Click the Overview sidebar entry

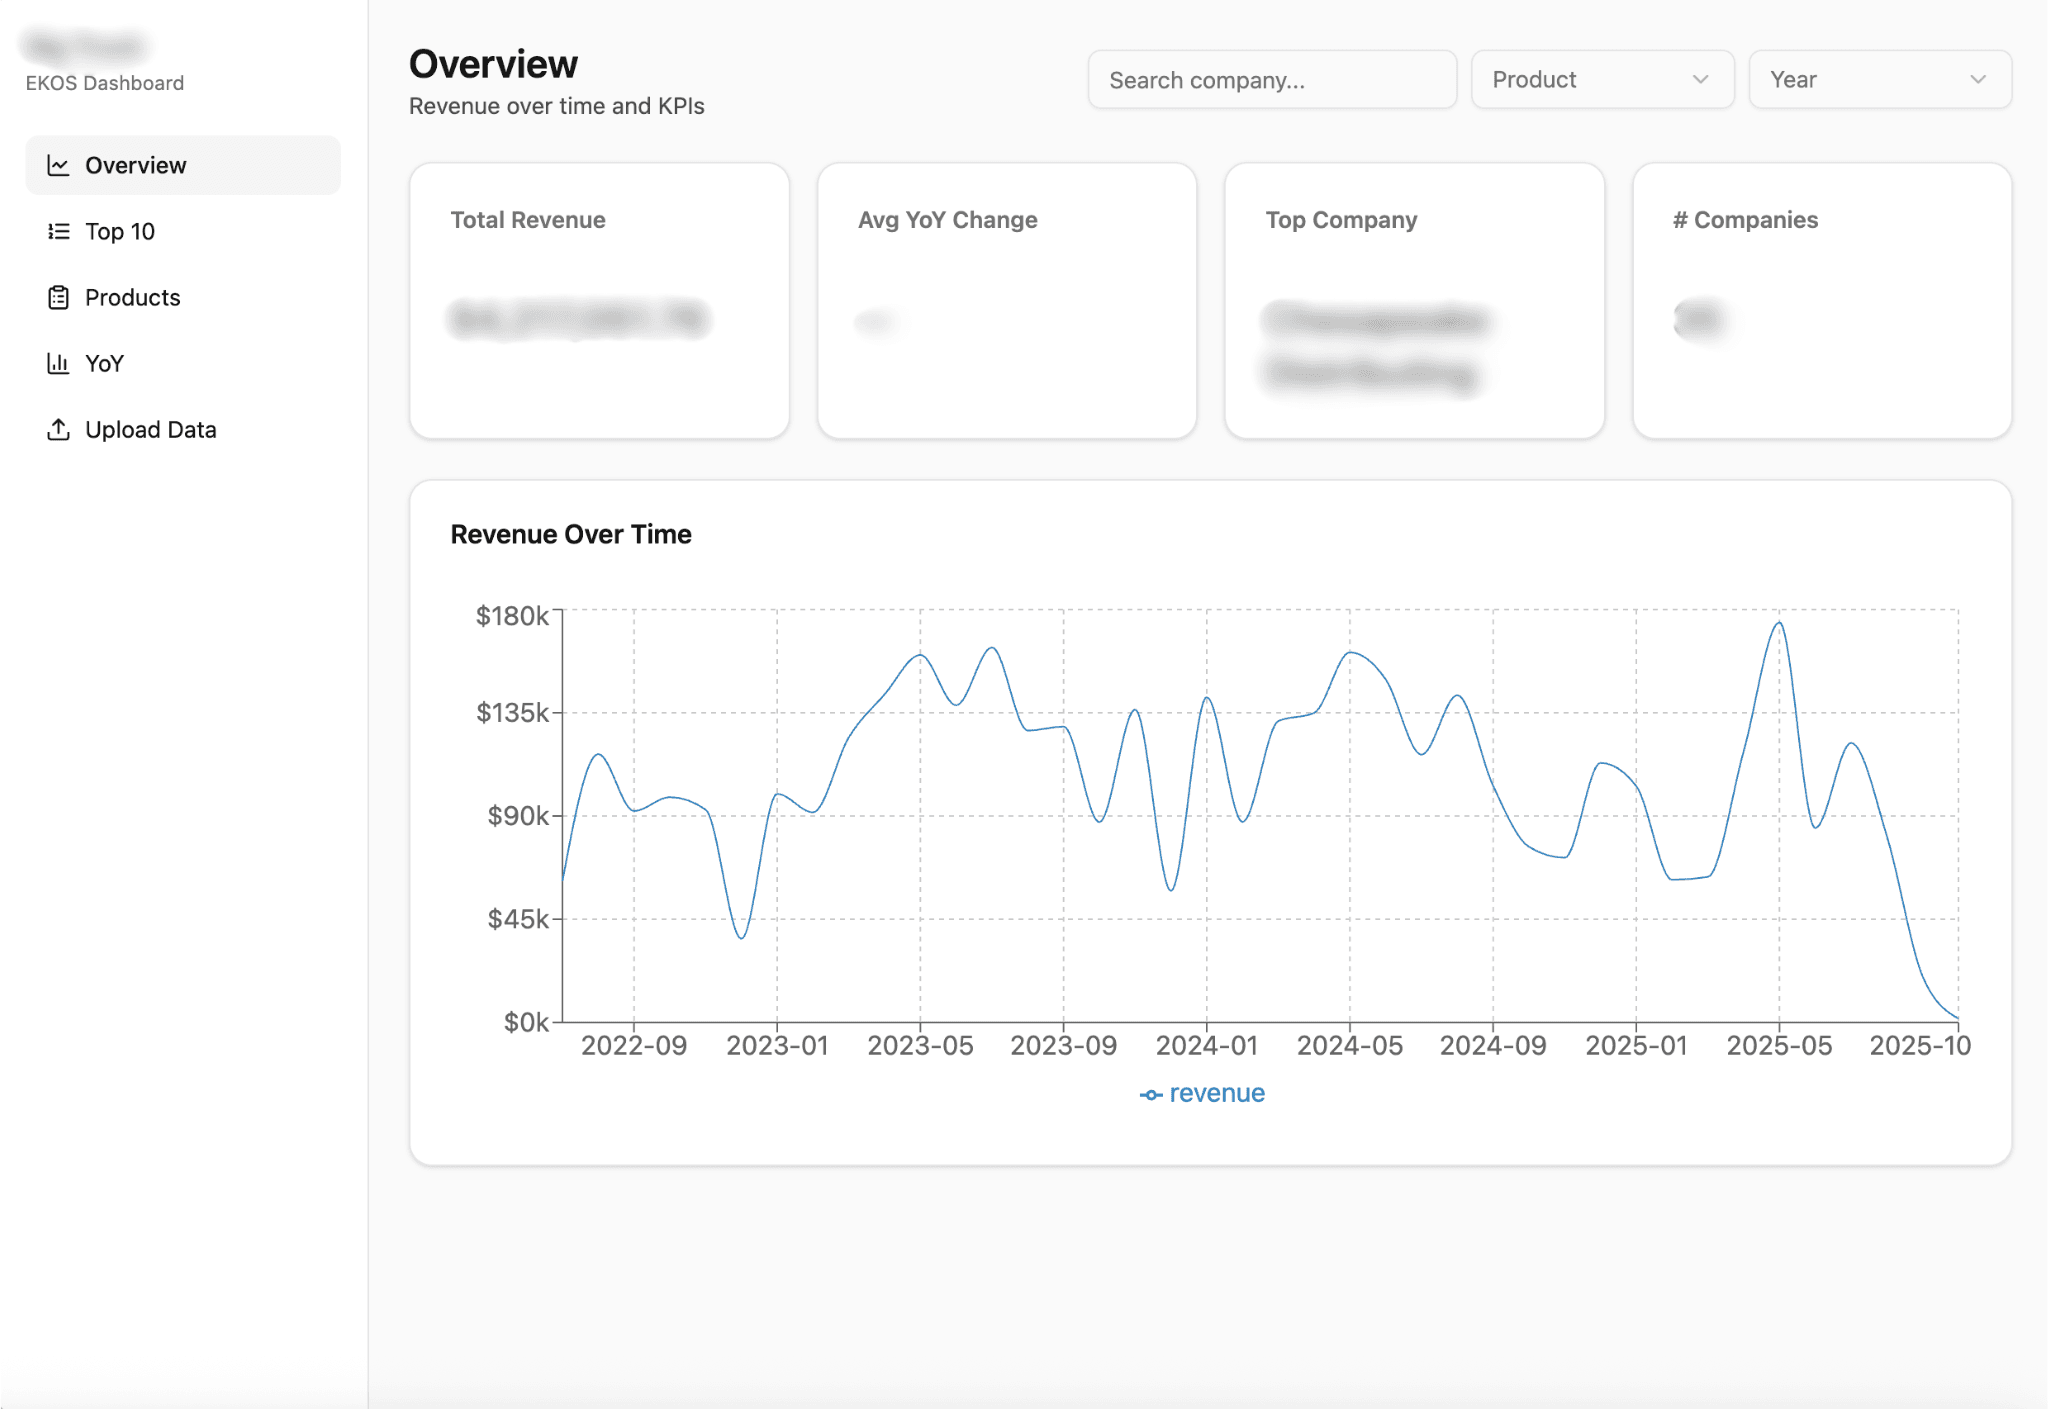click(x=135, y=164)
